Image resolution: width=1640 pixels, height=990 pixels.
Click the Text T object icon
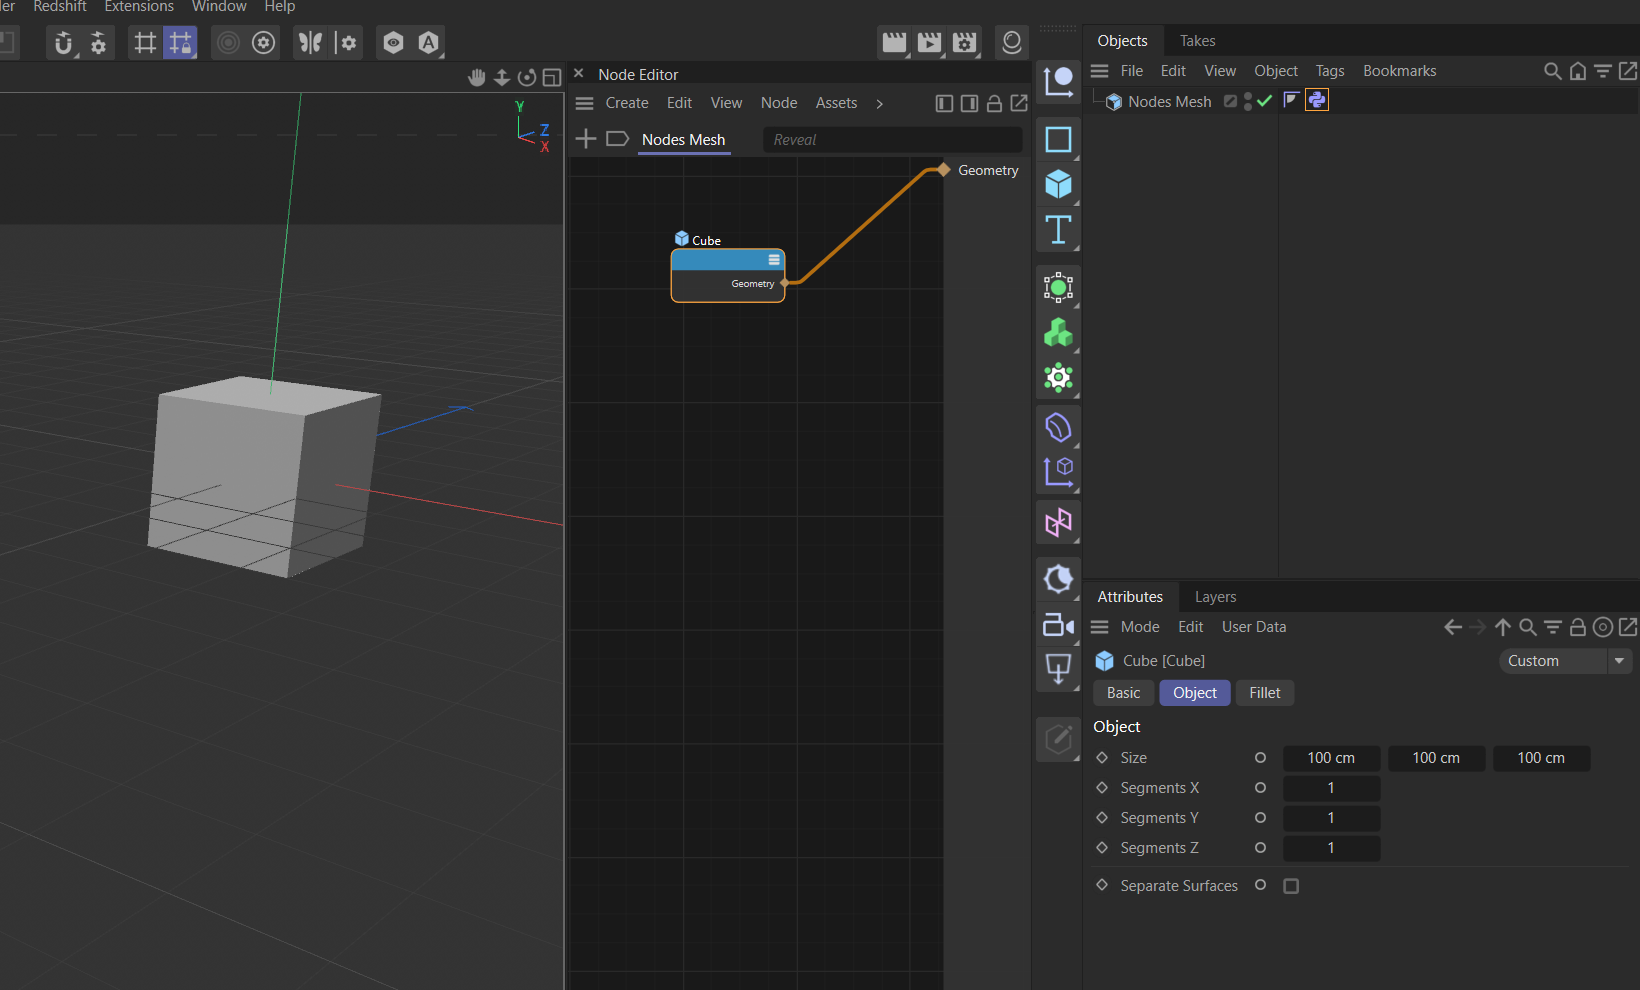point(1058,230)
